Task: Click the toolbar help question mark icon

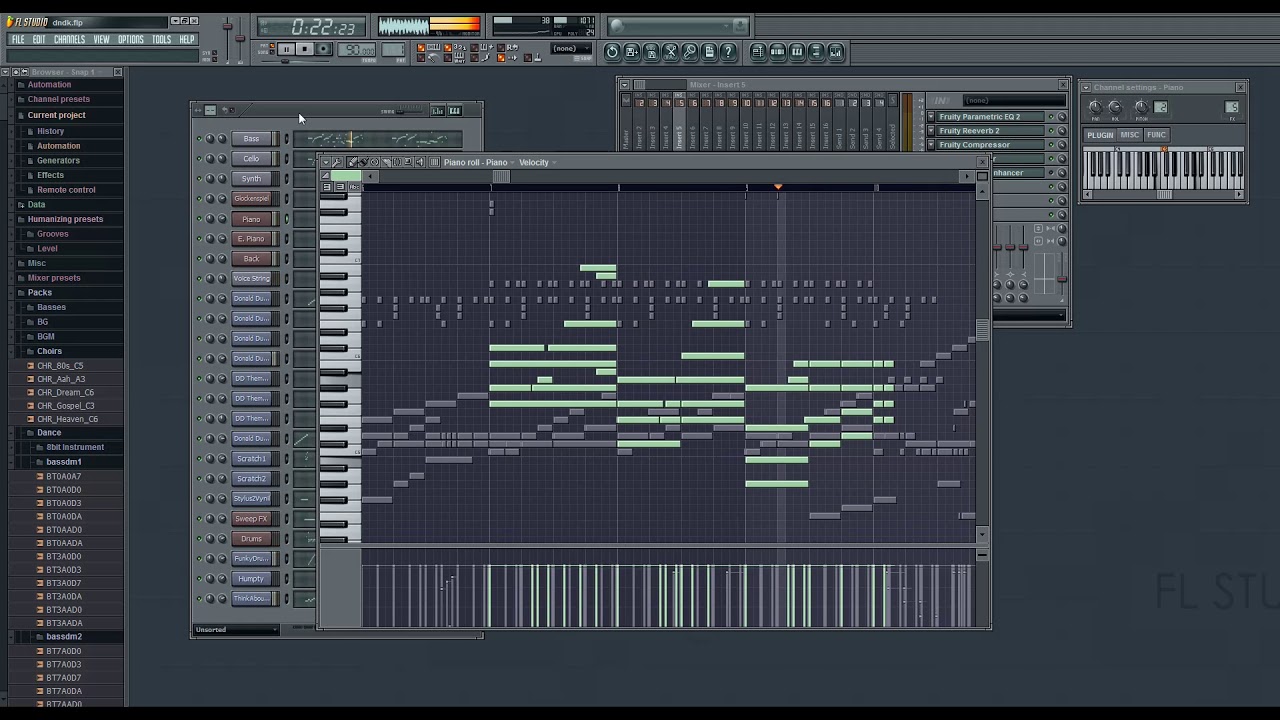Action: tap(729, 52)
